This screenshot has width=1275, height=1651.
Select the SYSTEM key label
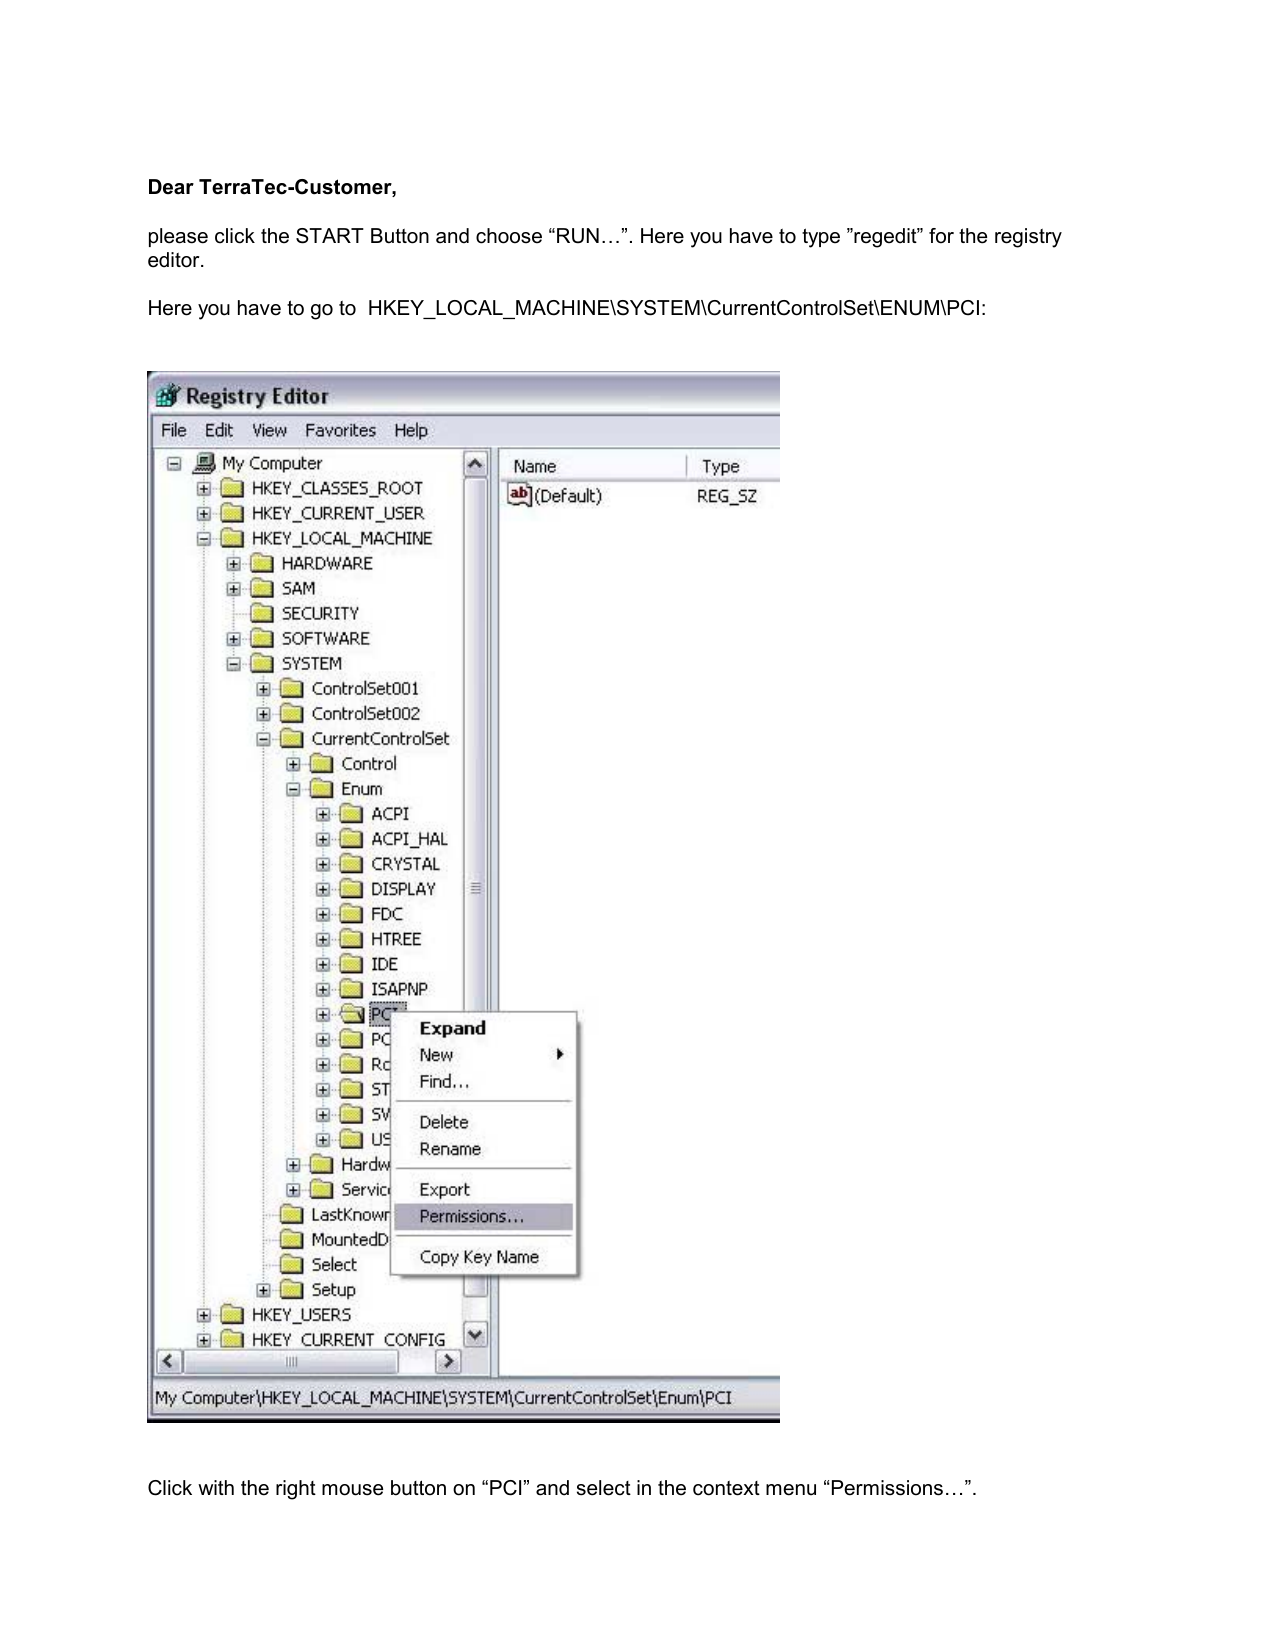click(311, 664)
